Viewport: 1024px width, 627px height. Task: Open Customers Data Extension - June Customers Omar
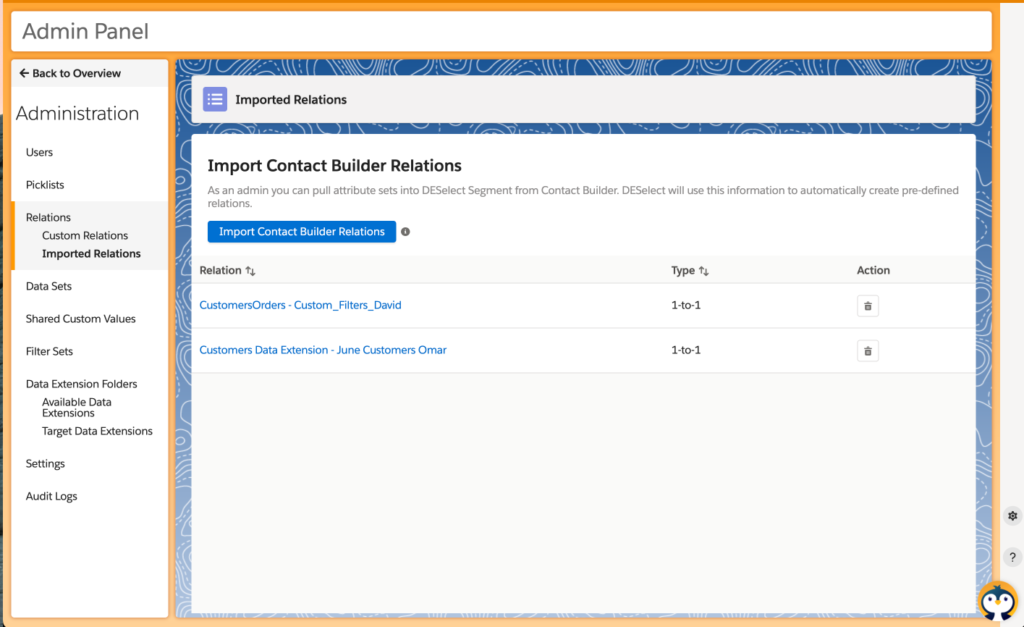[322, 350]
